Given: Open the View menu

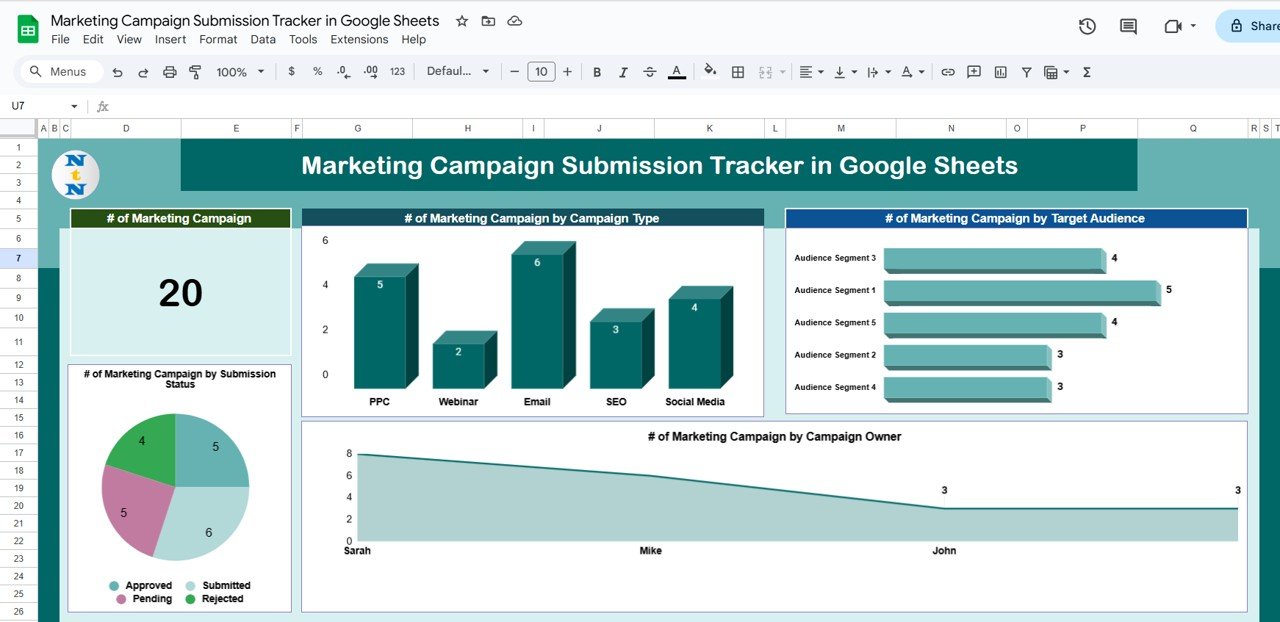Looking at the screenshot, I should pyautogui.click(x=129, y=40).
